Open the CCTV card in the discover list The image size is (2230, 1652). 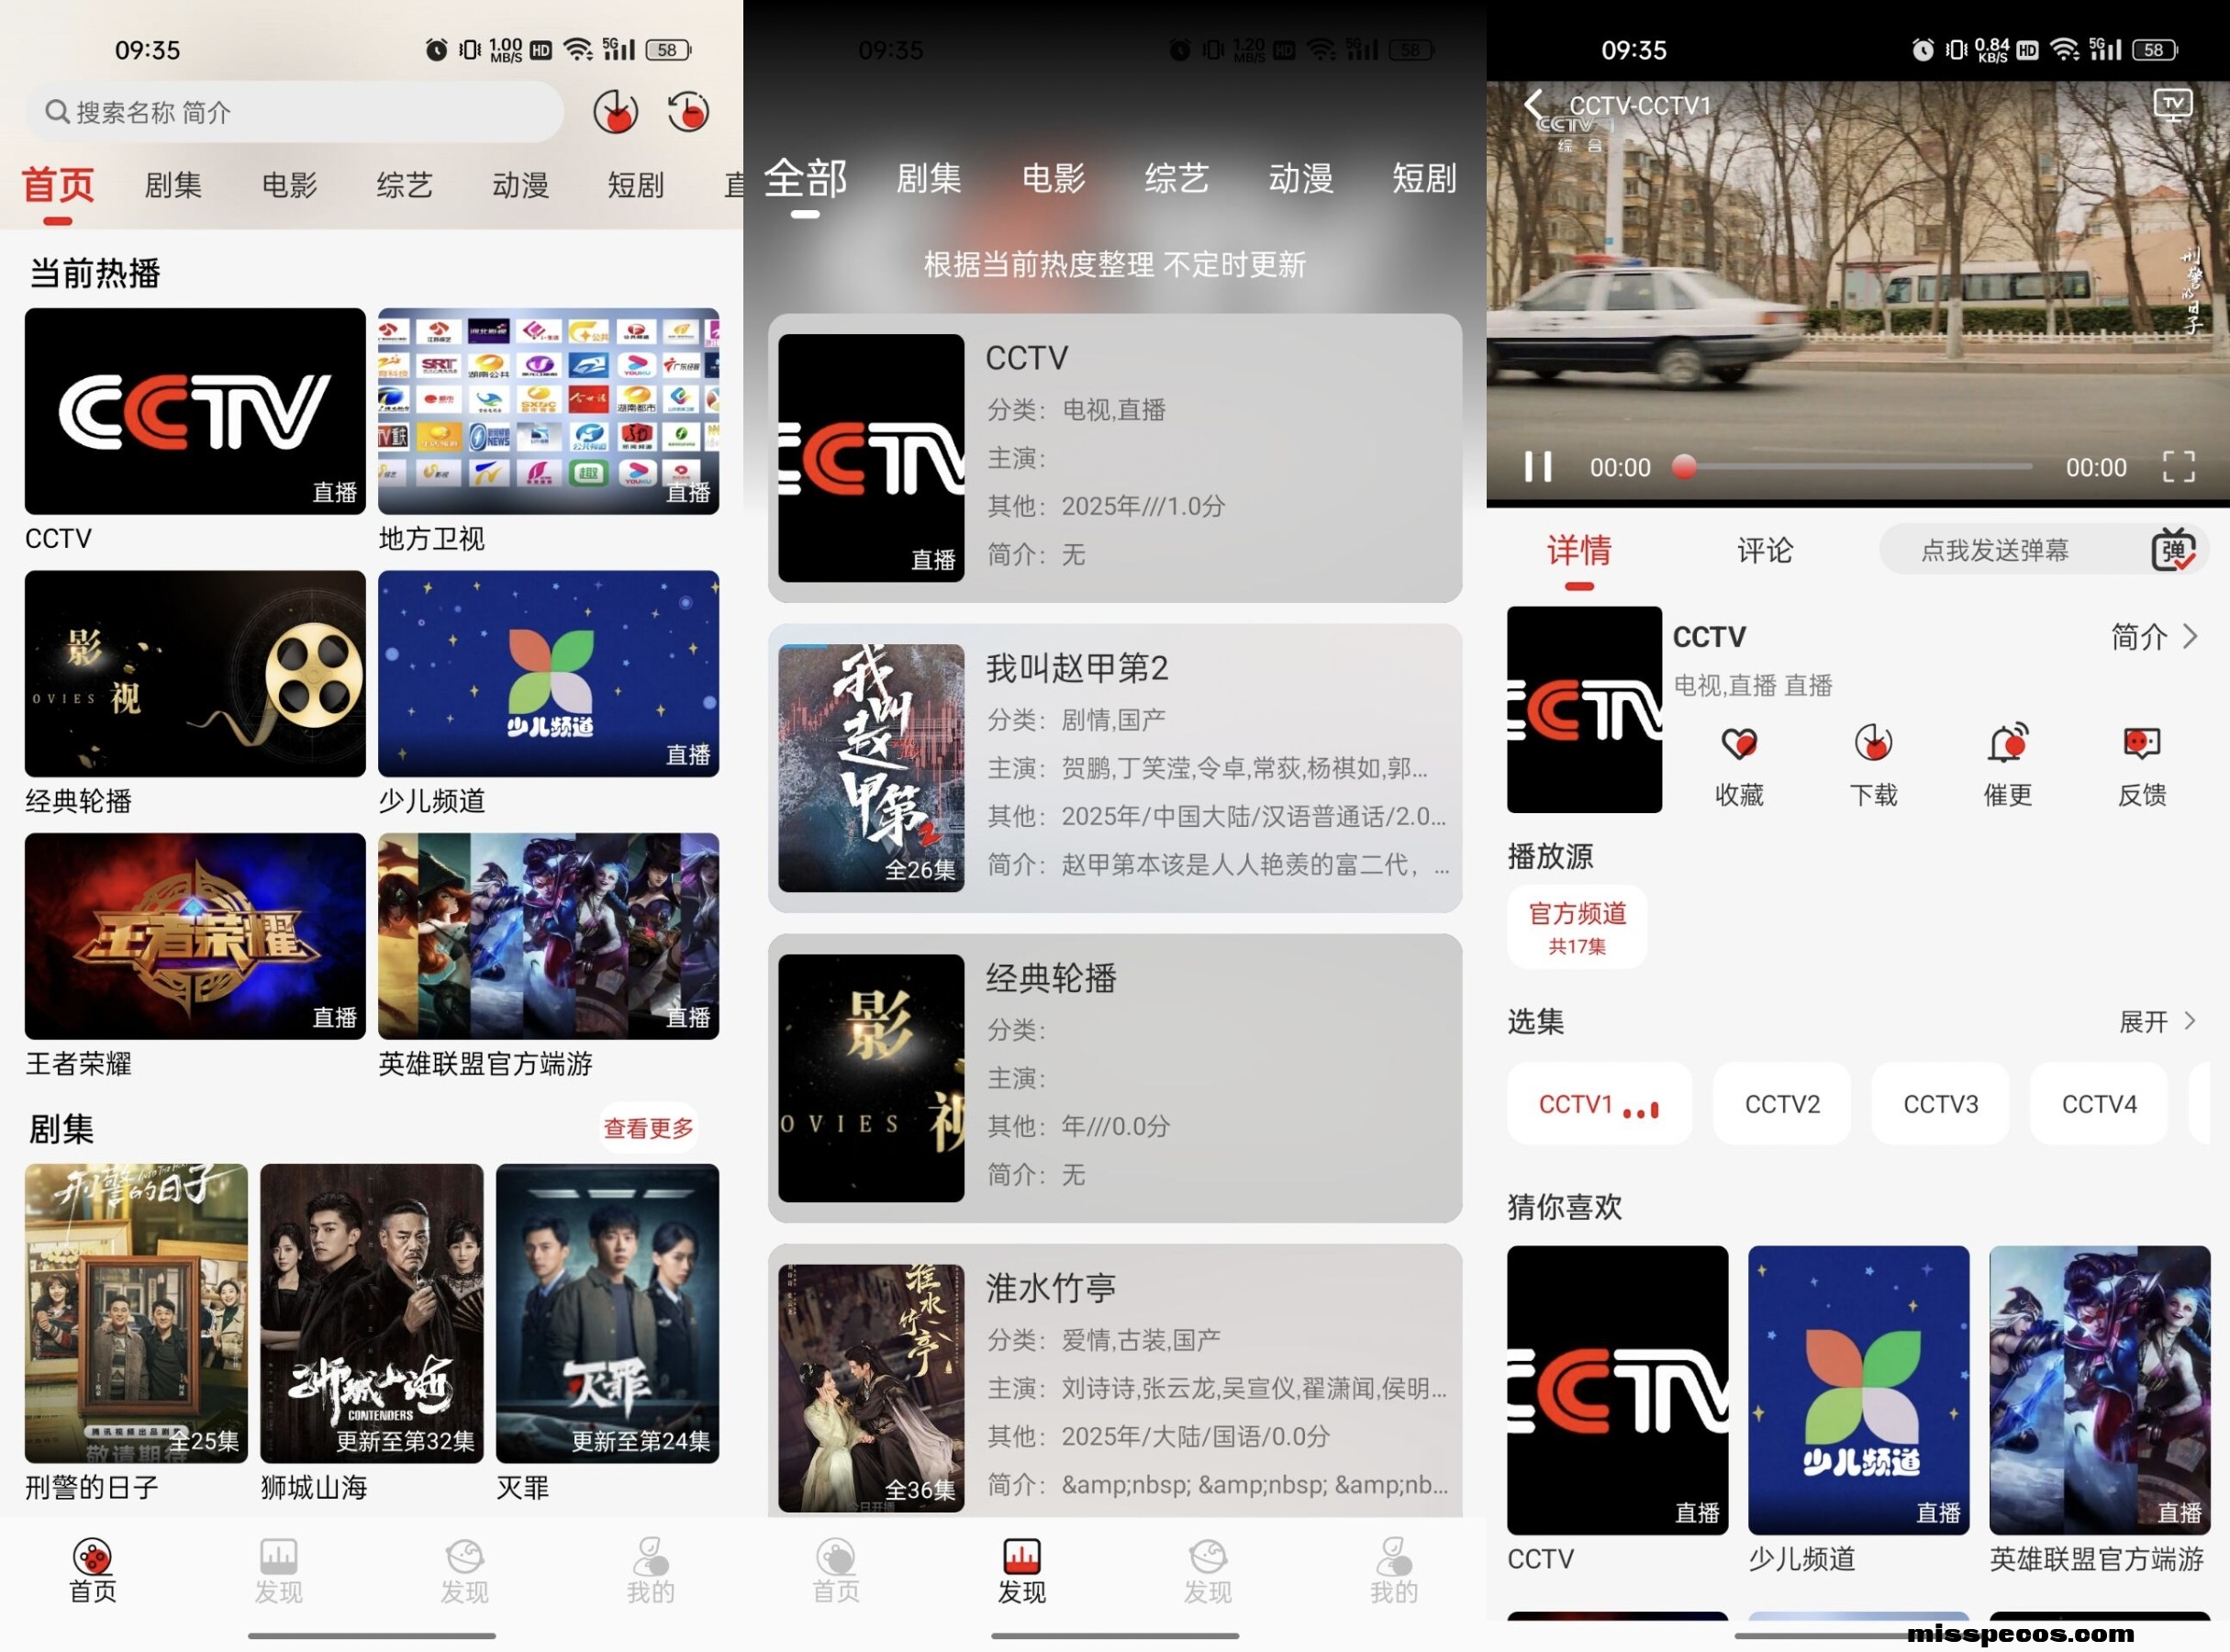[1114, 458]
